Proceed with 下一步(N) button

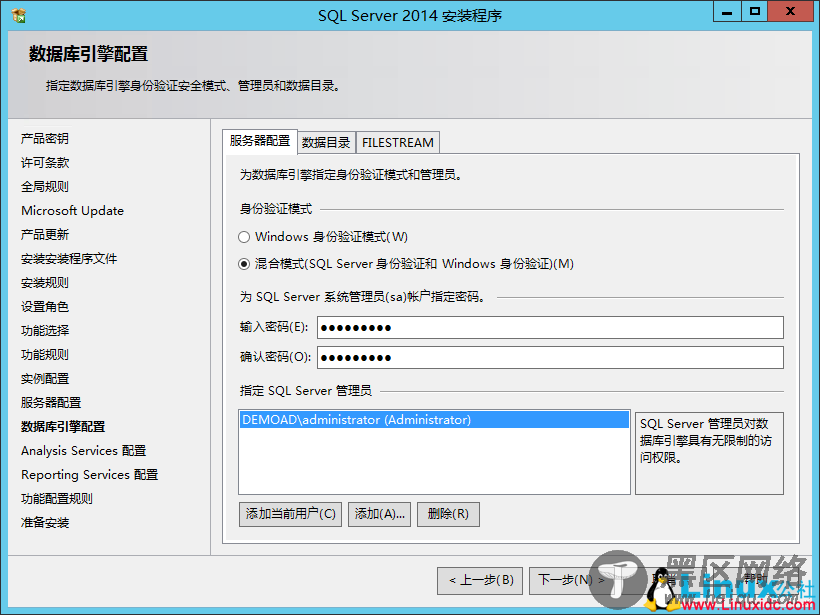point(570,580)
